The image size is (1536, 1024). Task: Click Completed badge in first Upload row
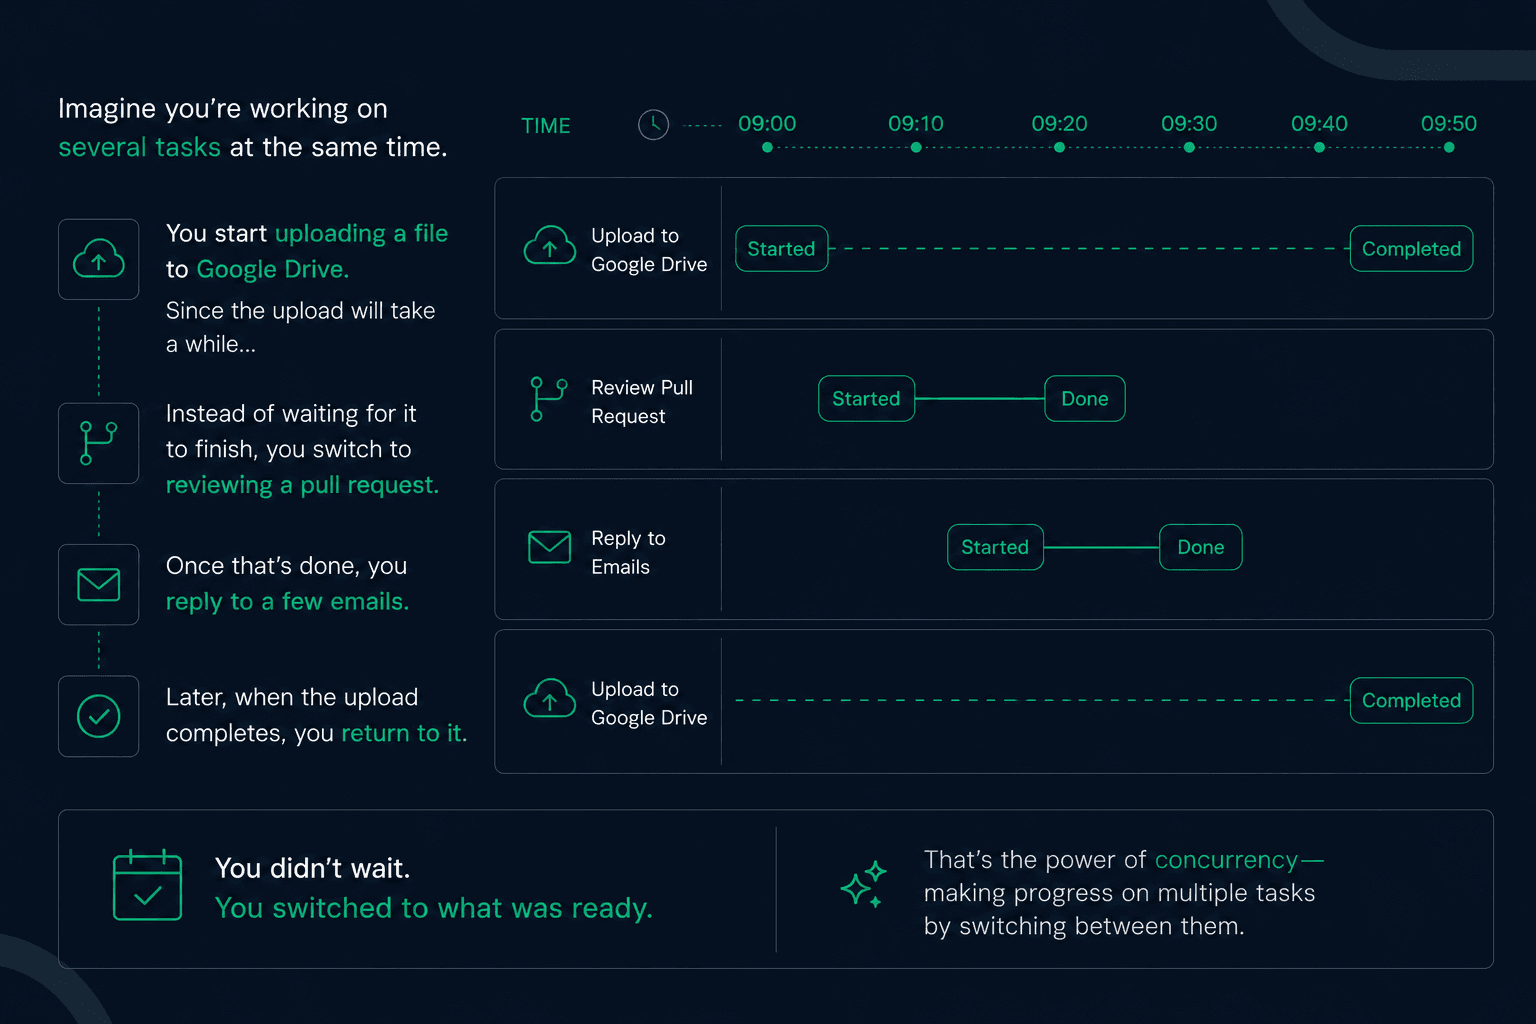(x=1411, y=249)
